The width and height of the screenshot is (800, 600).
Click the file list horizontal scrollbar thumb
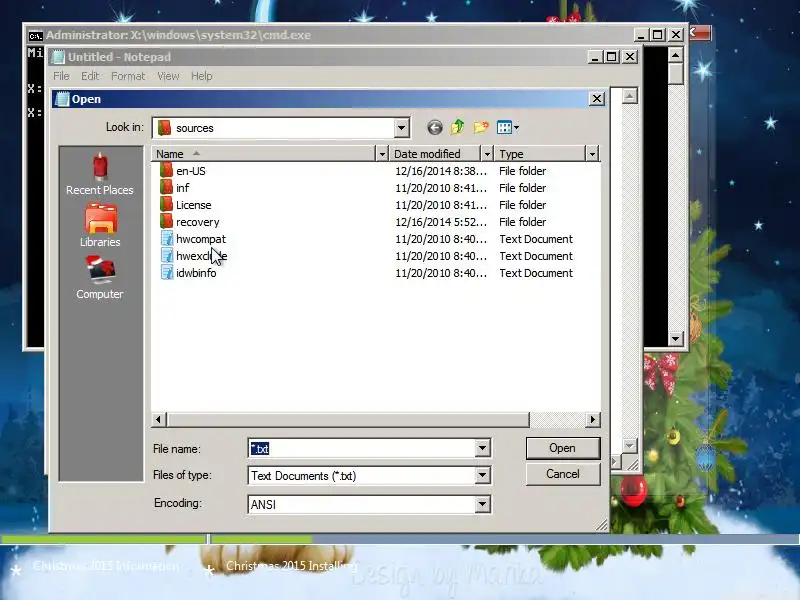coord(348,419)
